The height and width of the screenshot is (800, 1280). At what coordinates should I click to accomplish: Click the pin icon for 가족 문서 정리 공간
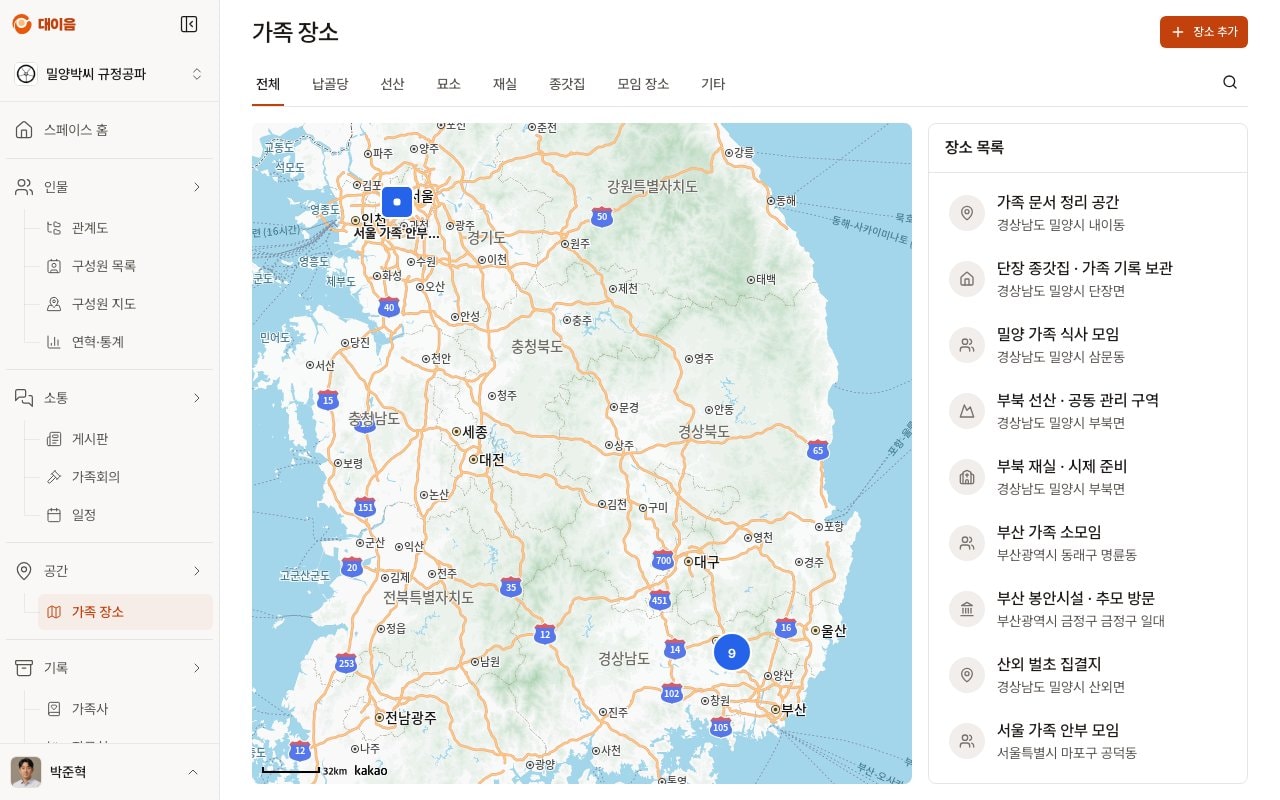pyautogui.click(x=967, y=213)
